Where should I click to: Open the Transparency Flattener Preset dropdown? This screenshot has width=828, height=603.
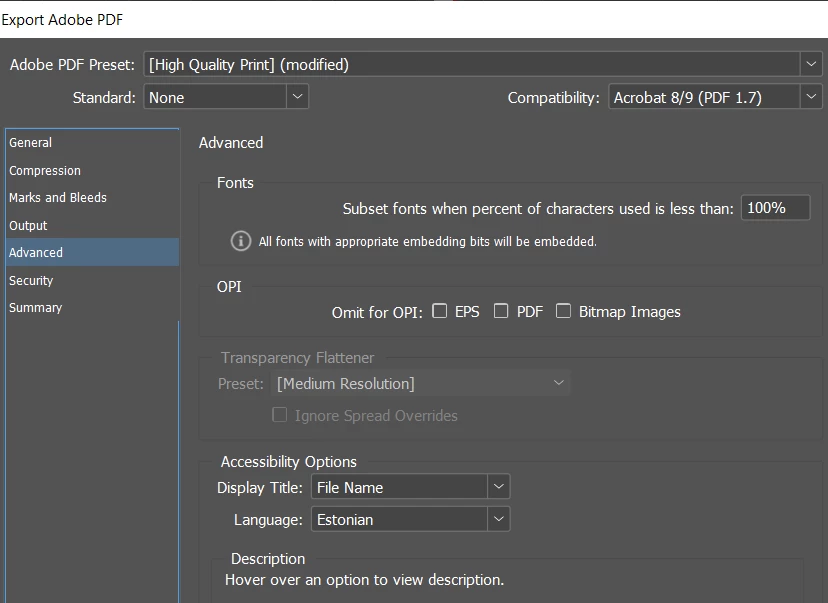point(420,383)
